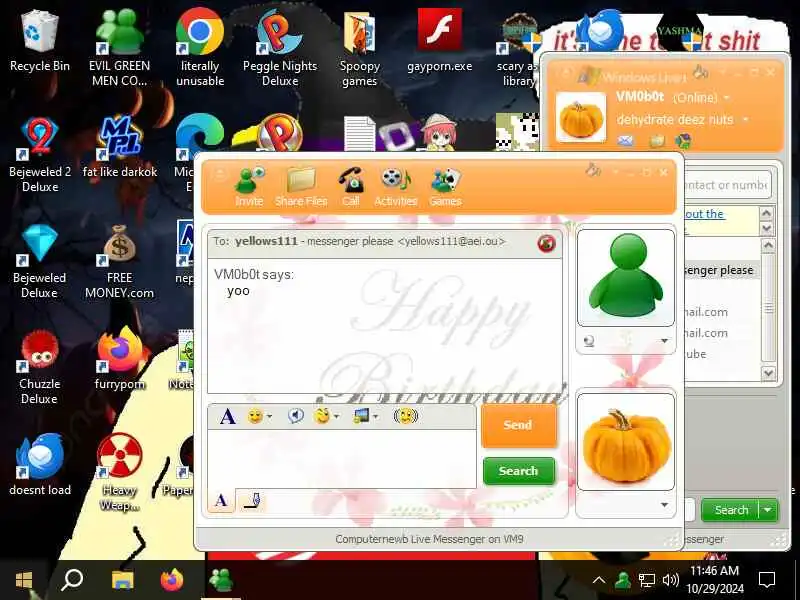Select the smiley emoticon button
This screenshot has width=800, height=600.
[x=255, y=416]
